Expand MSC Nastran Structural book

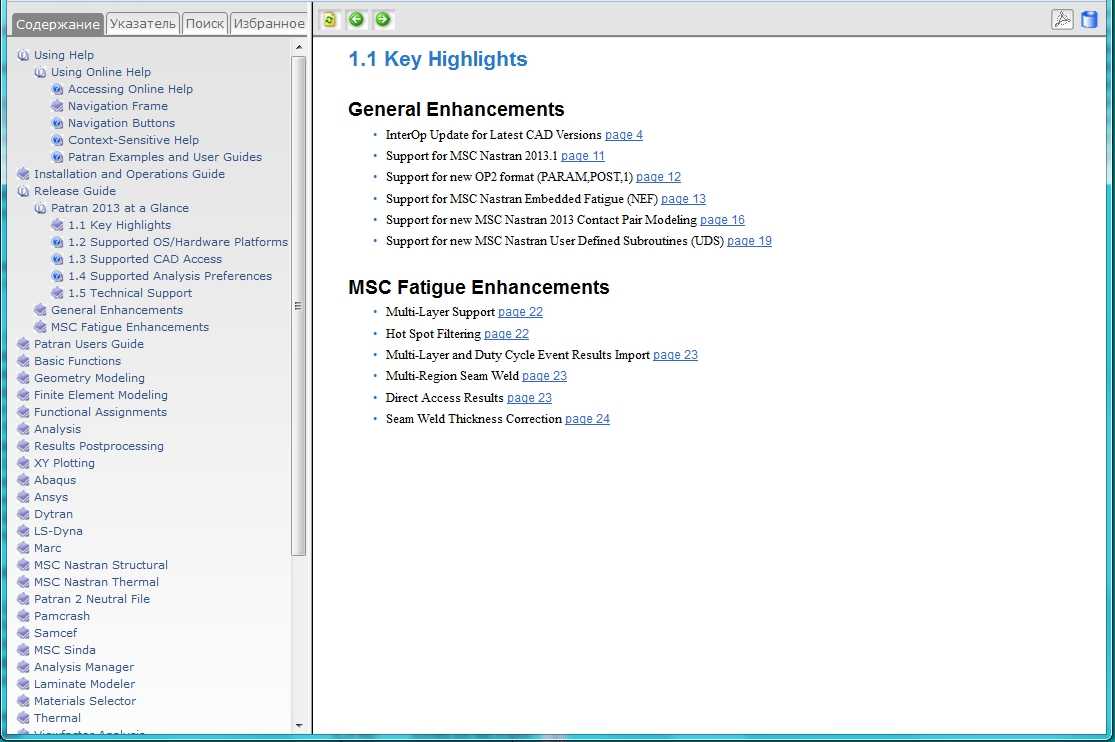(x=101, y=565)
